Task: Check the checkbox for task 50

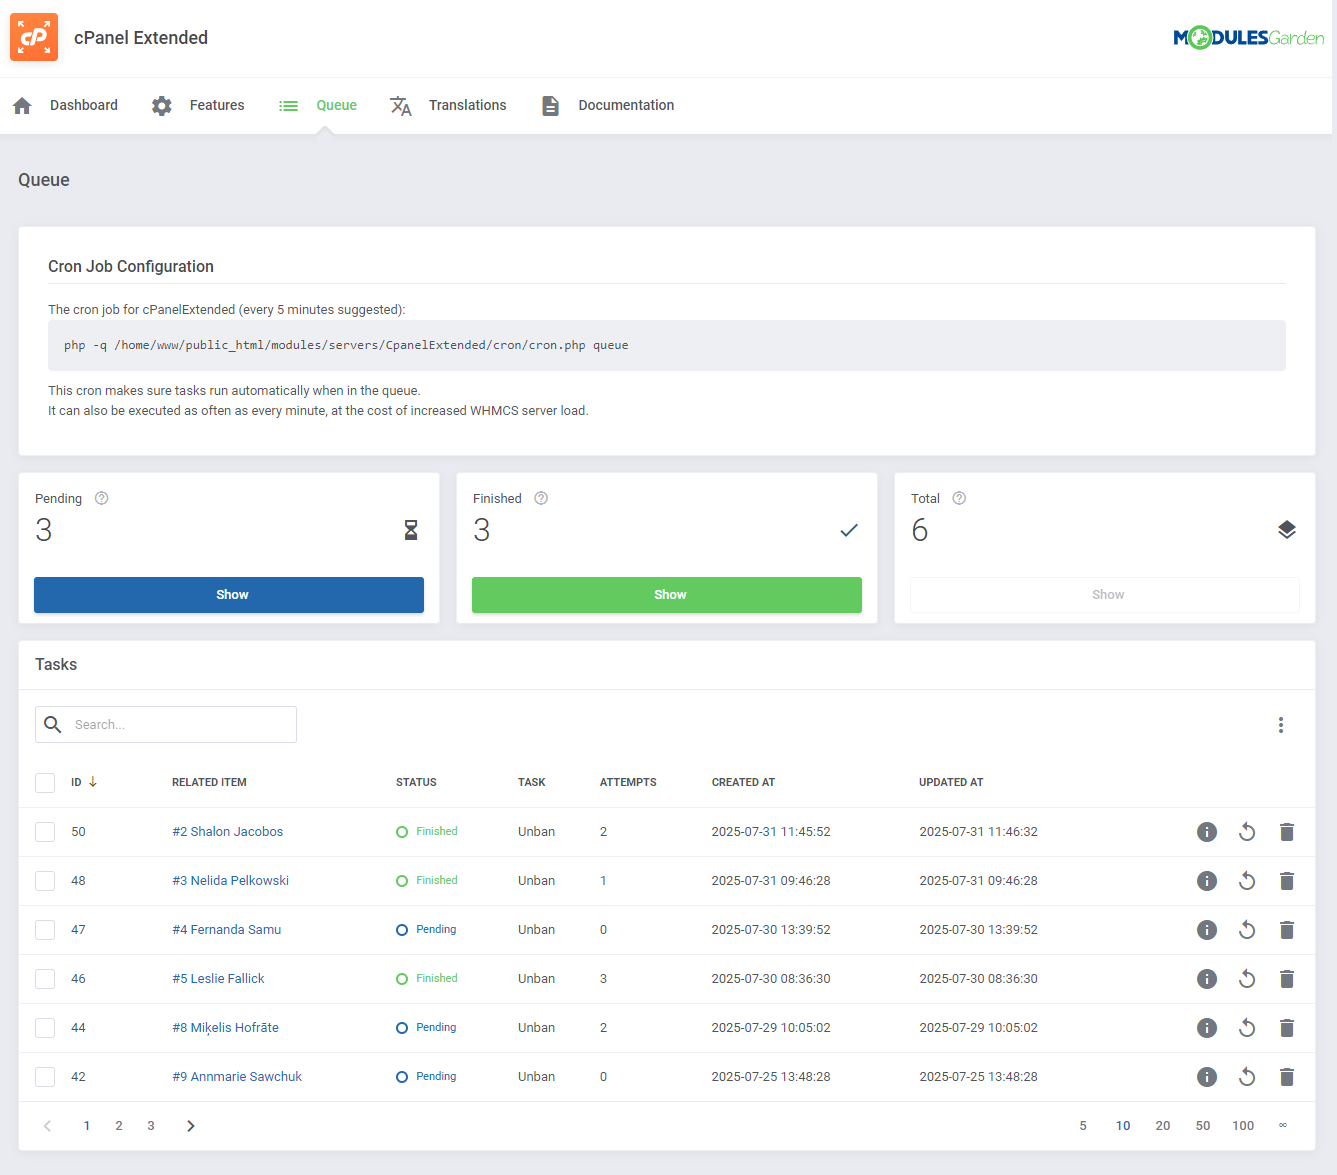Action: [x=45, y=831]
